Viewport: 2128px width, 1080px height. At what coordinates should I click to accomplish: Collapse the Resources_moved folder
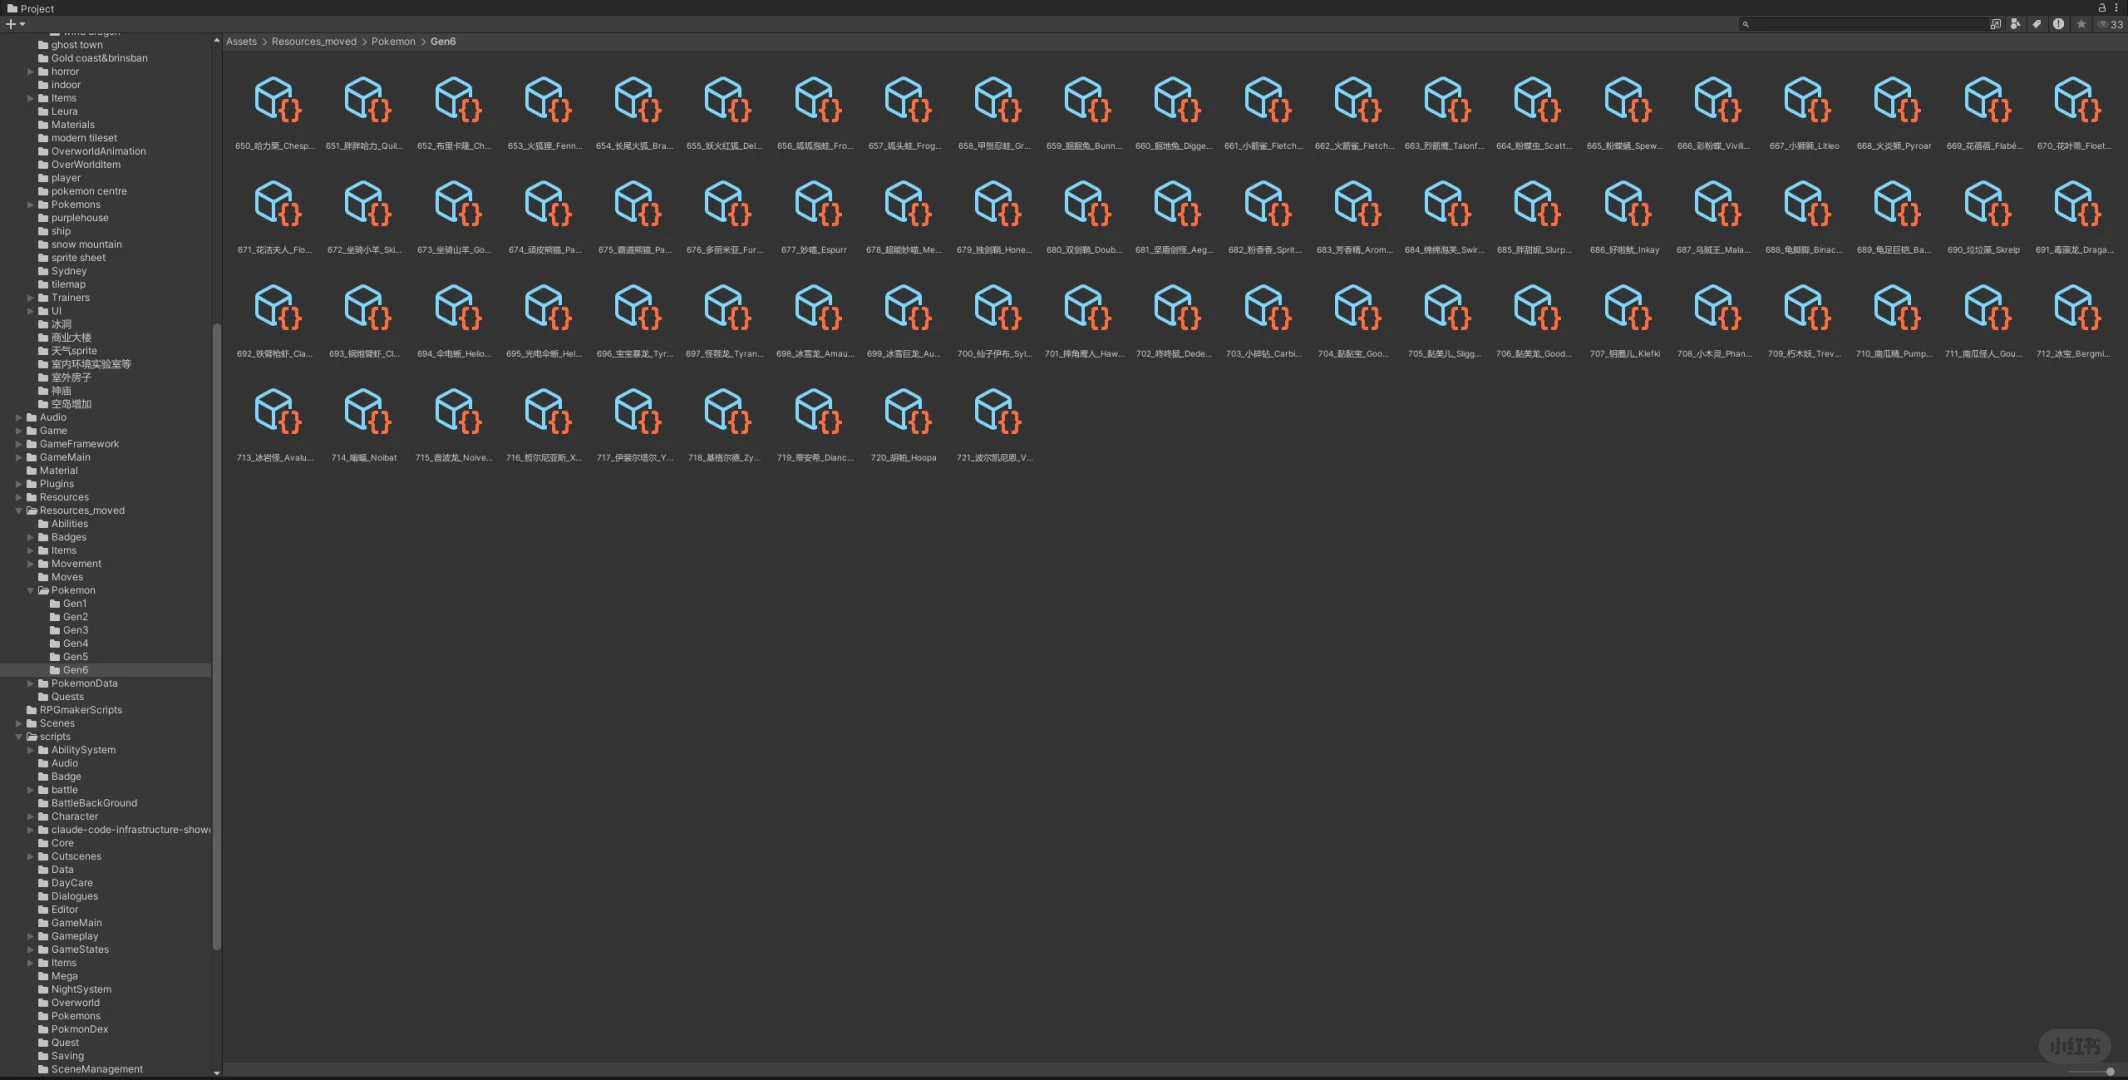coord(19,510)
